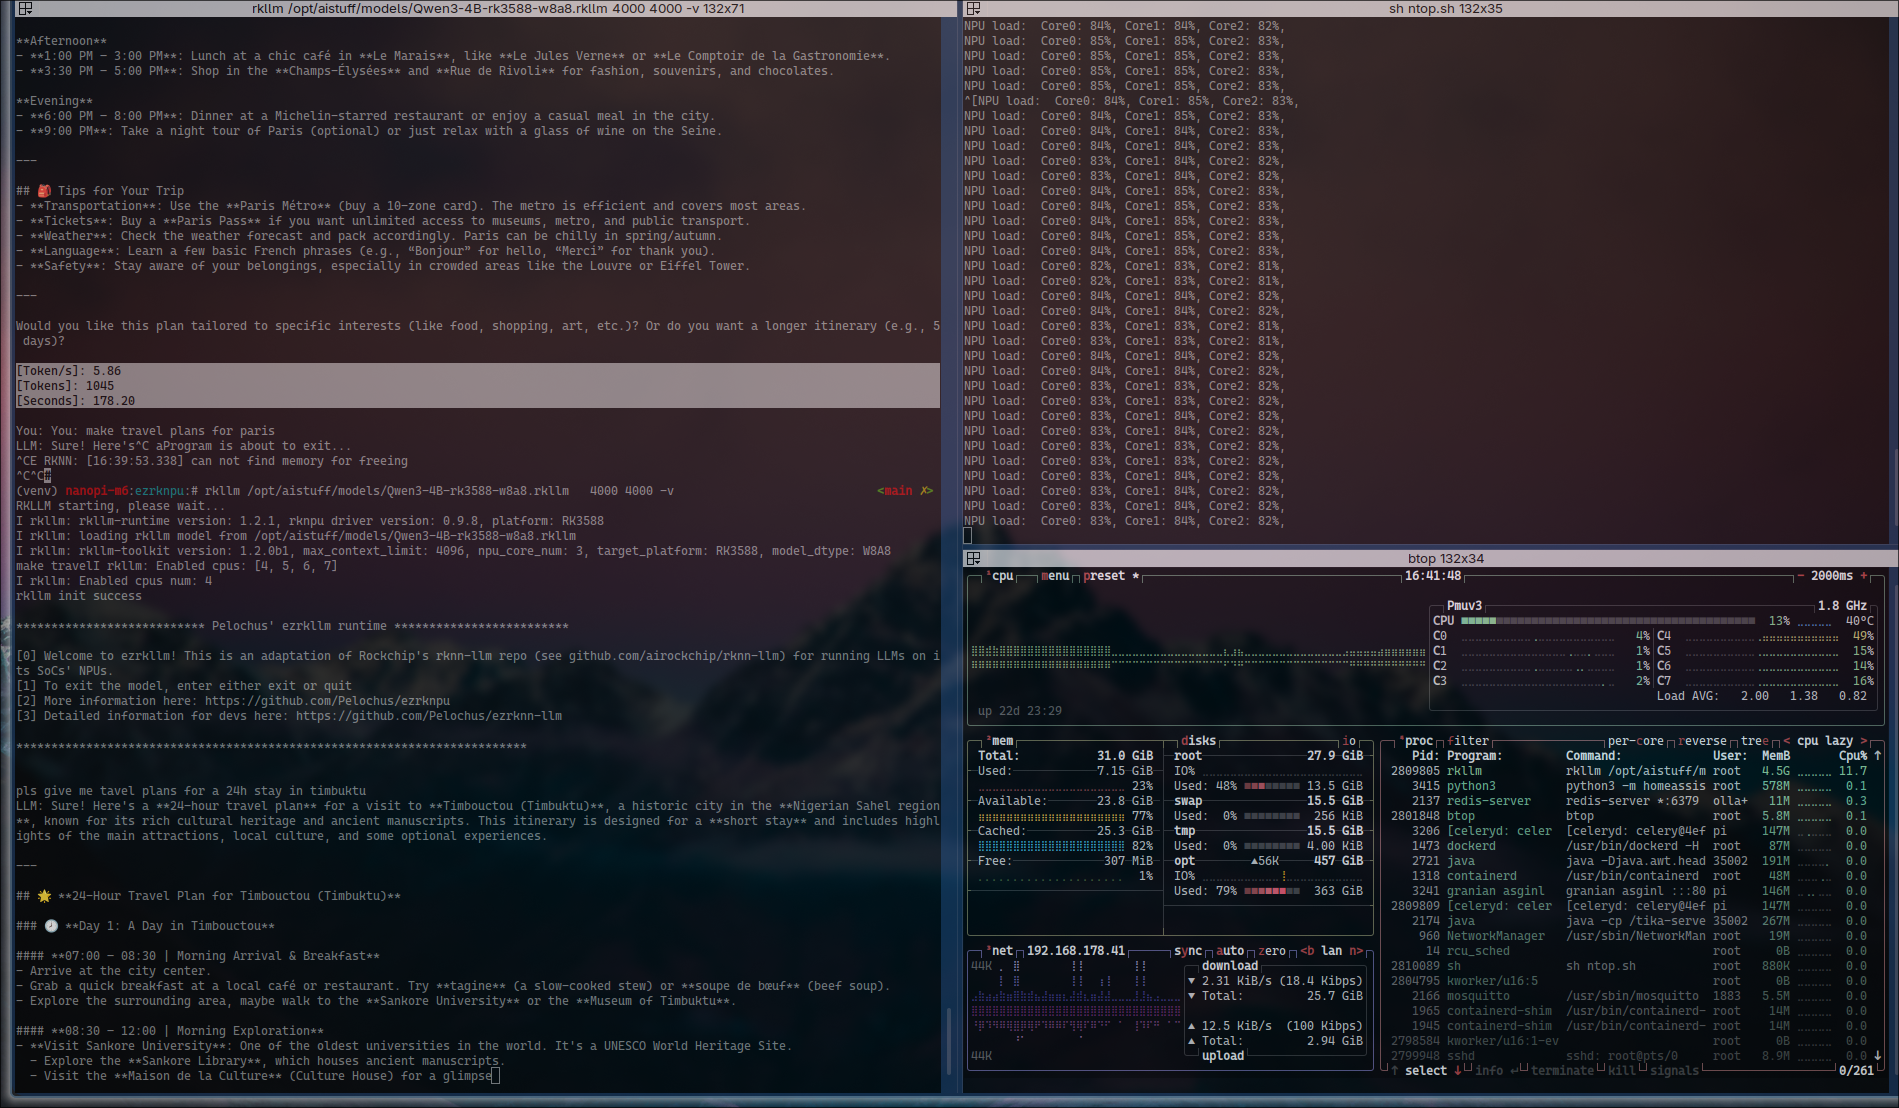The height and width of the screenshot is (1108, 1899).
Task: Select previous sort column arrow before 'cpu lazy'
Action: 1787,741
